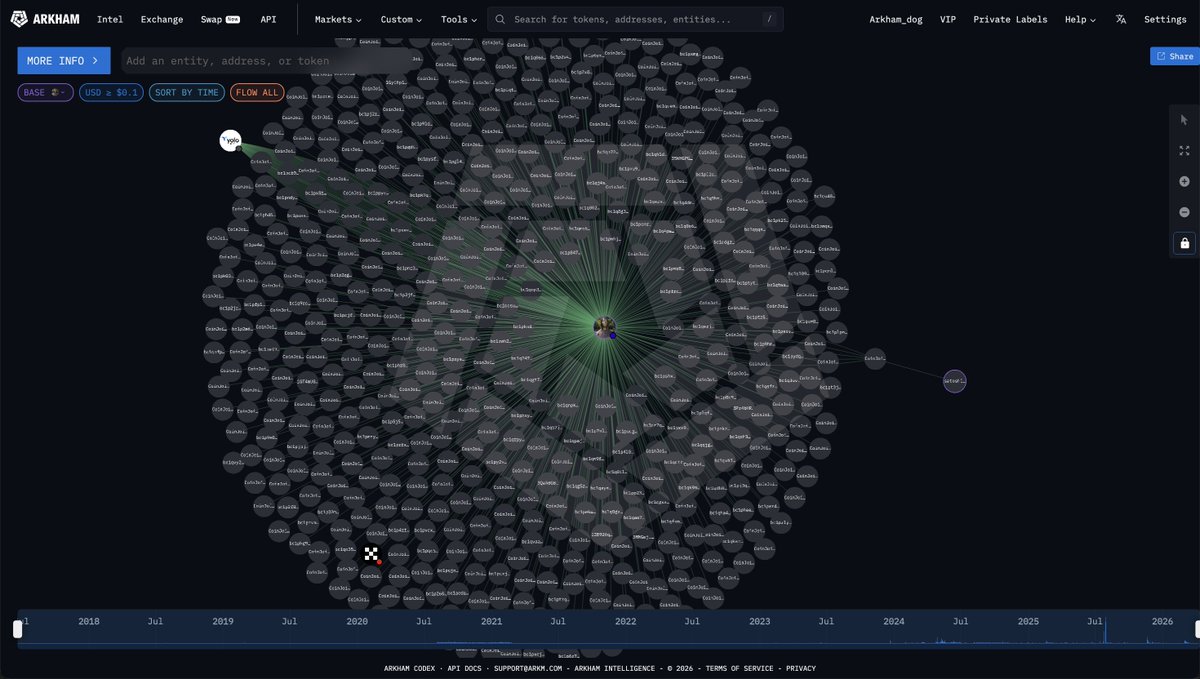Viewport: 1200px width, 679px height.
Task: Click the language translate icon
Action: 1121,19
